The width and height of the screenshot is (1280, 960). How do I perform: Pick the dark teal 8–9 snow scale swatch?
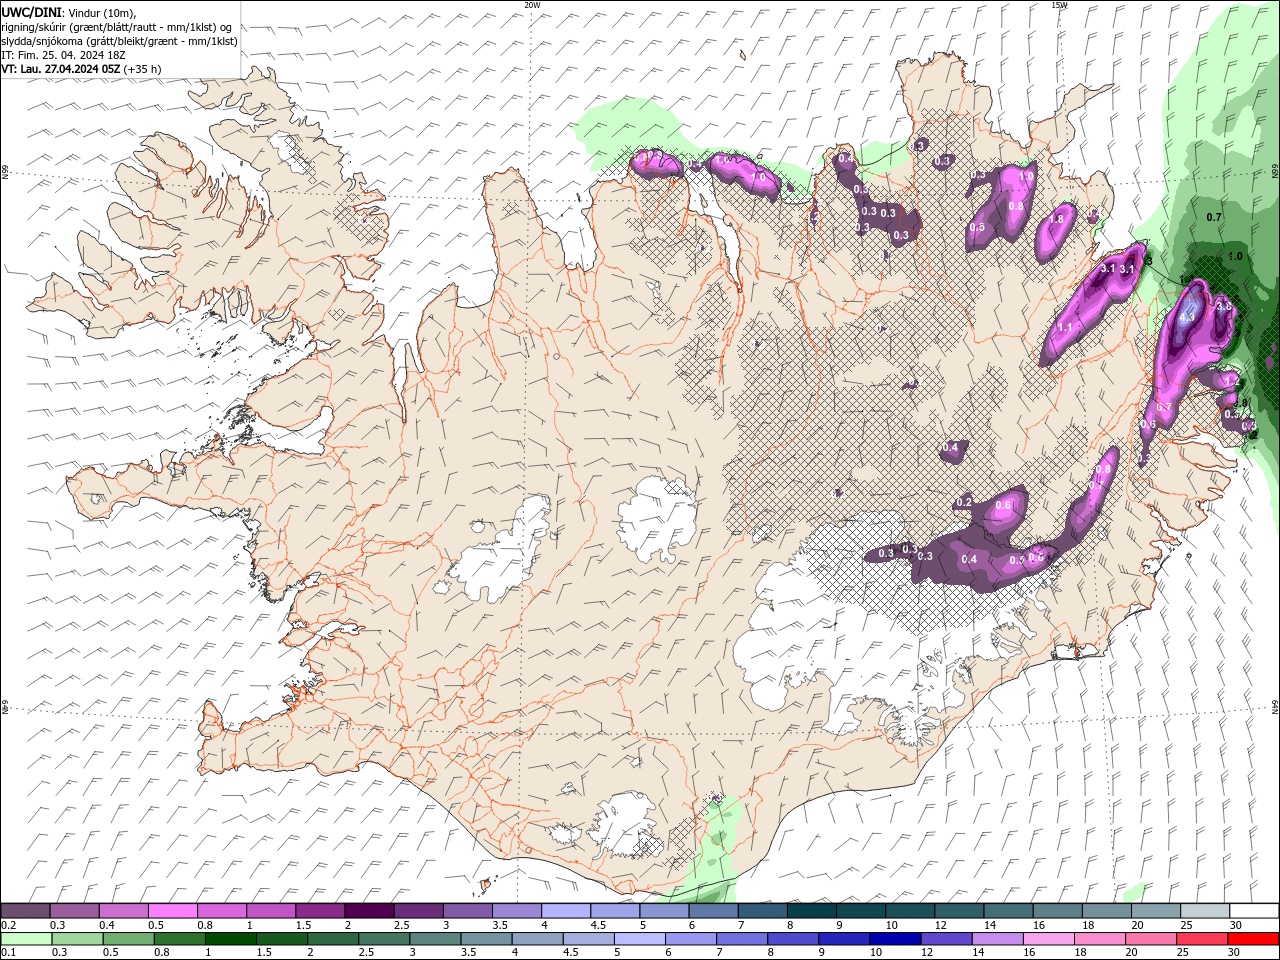coord(812,911)
